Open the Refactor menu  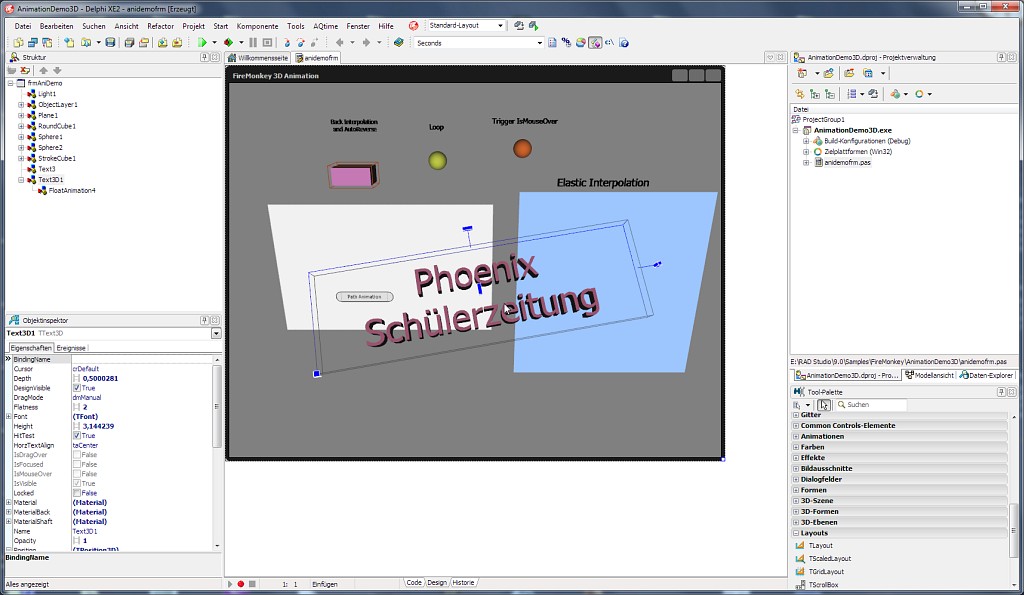click(161, 26)
